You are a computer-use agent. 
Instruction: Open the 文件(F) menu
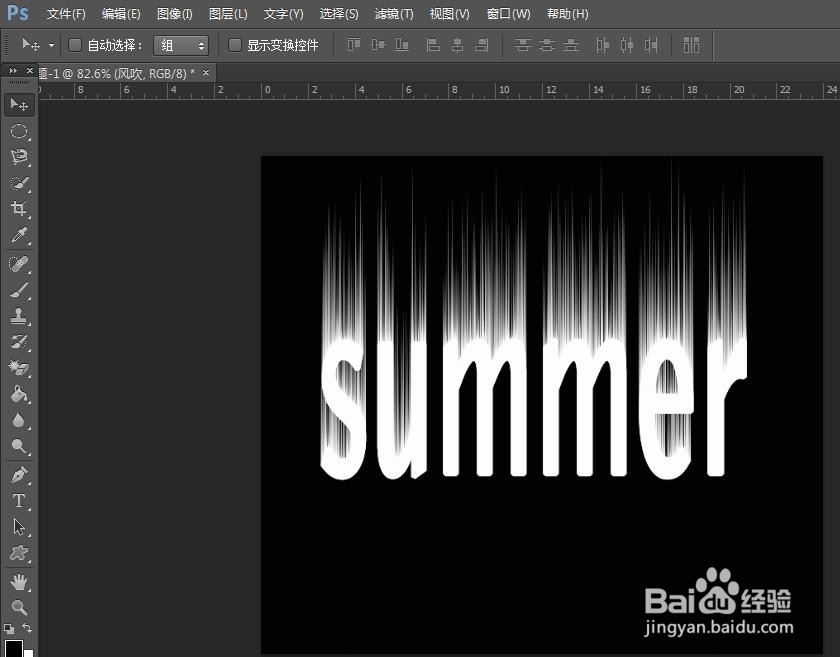(66, 14)
